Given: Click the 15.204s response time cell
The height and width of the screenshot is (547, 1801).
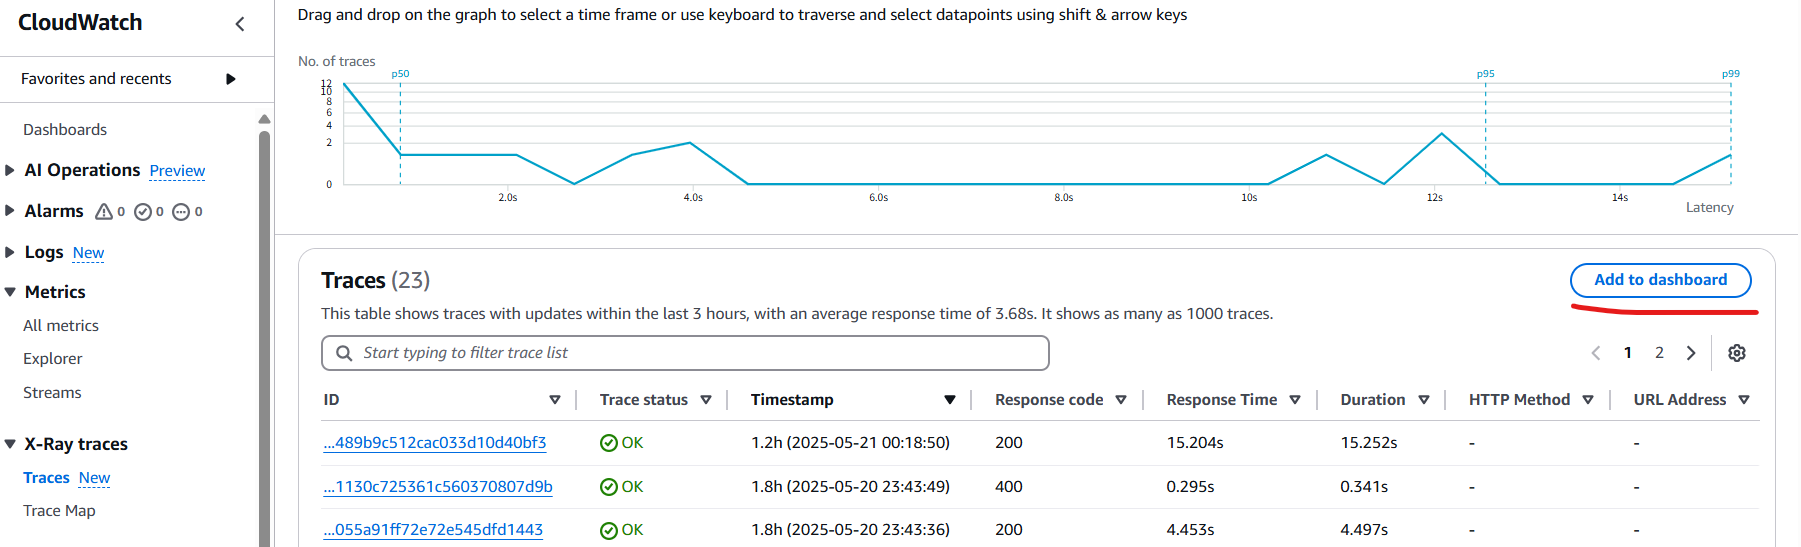Looking at the screenshot, I should pyautogui.click(x=1195, y=443).
